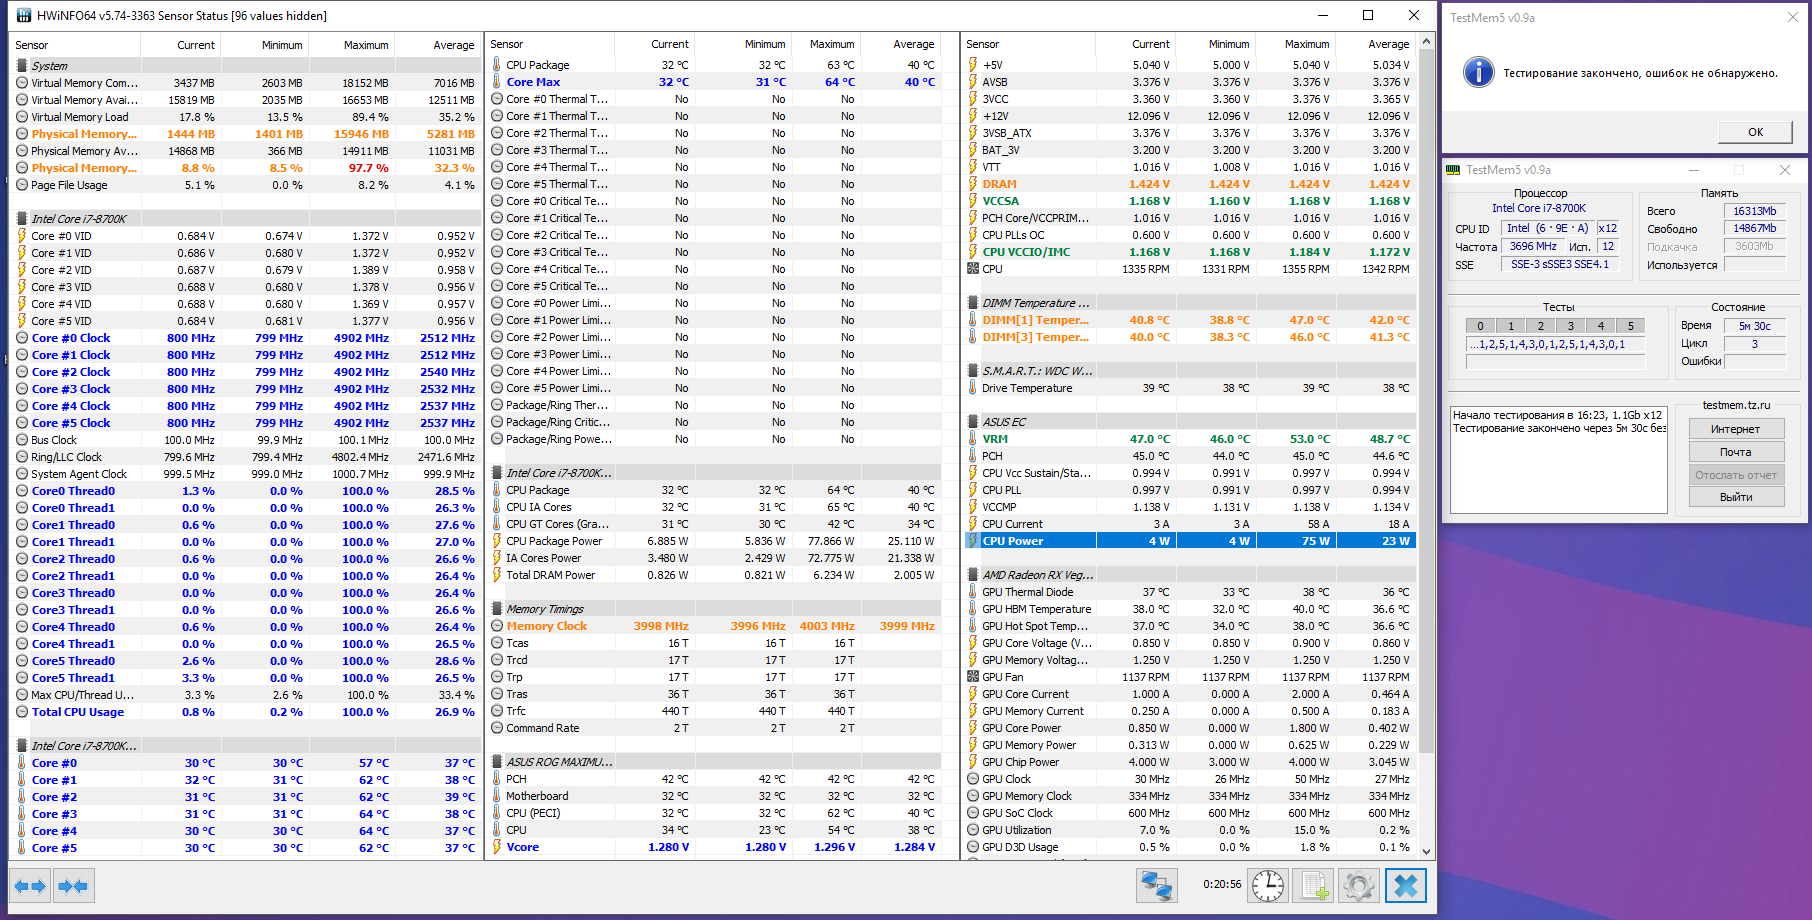
Task: Click the Average column header in right panel
Action: (1376, 44)
